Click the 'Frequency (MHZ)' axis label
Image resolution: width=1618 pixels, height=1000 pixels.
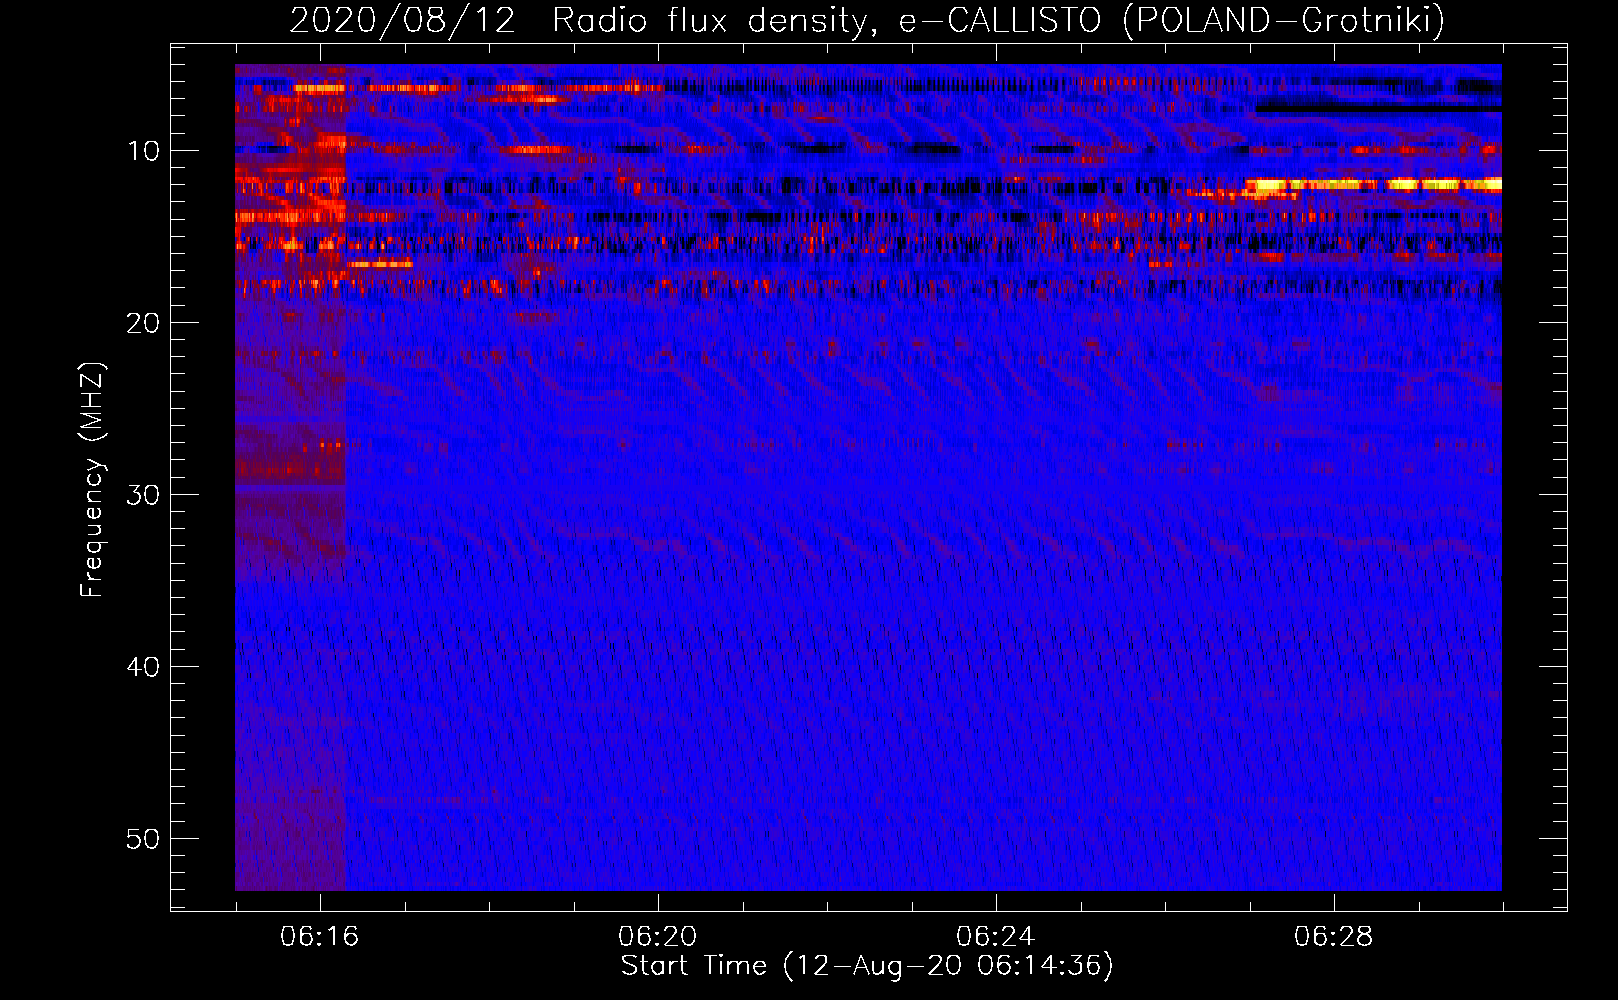click(x=91, y=479)
